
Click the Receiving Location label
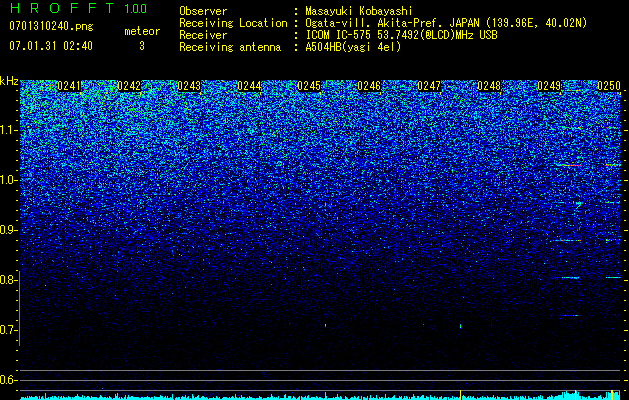[233, 23]
